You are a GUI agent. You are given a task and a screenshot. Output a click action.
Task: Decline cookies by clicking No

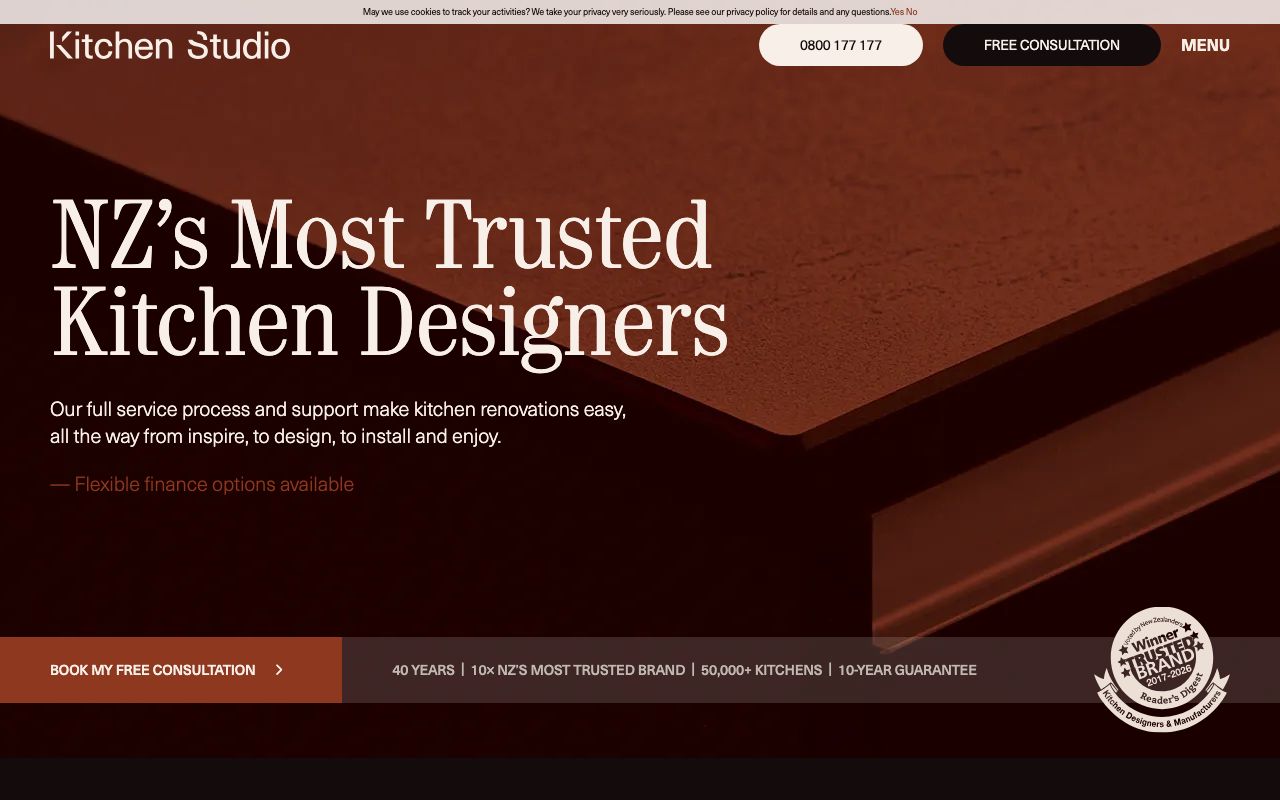pos(911,12)
